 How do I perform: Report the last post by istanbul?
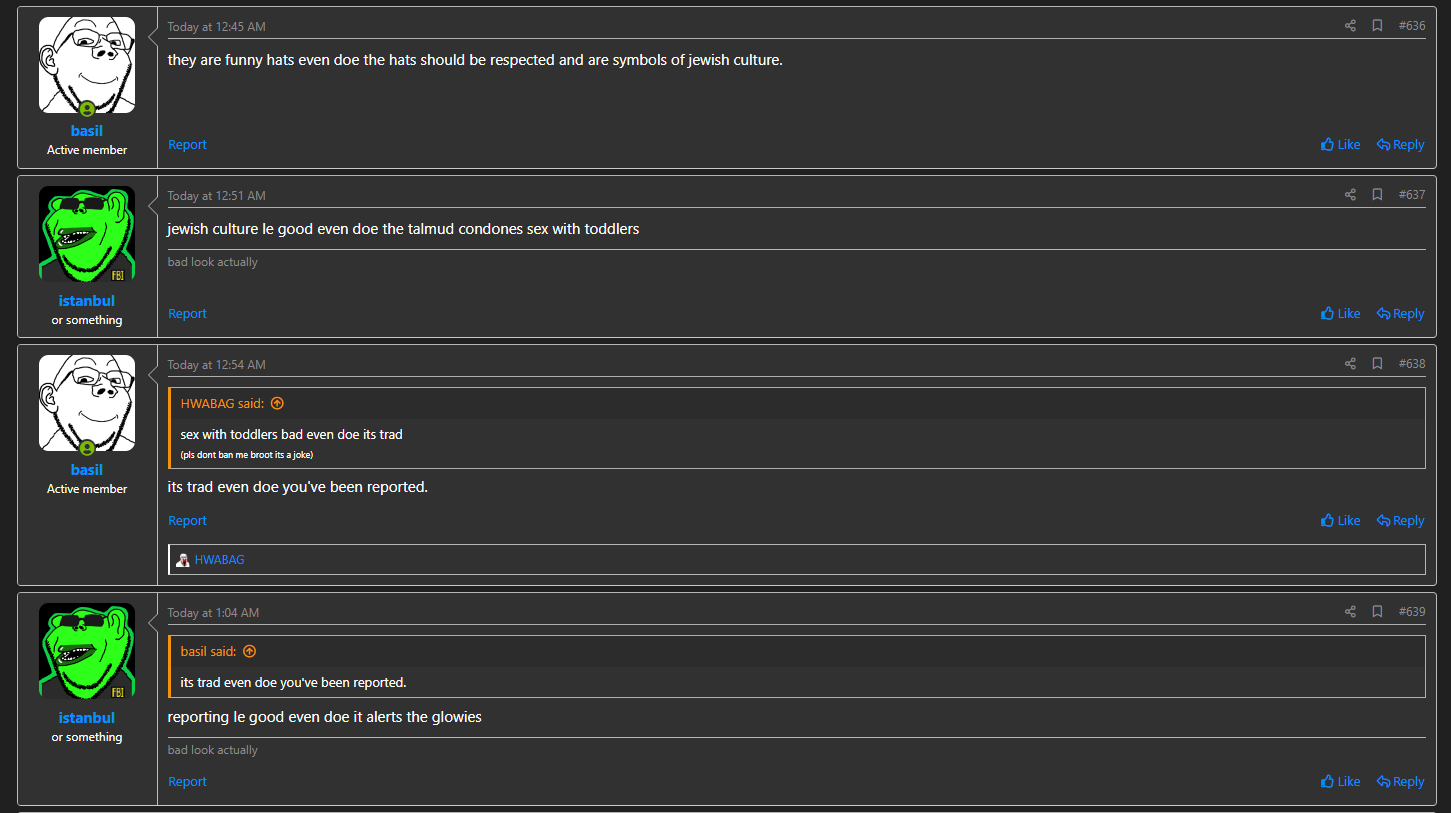point(187,782)
